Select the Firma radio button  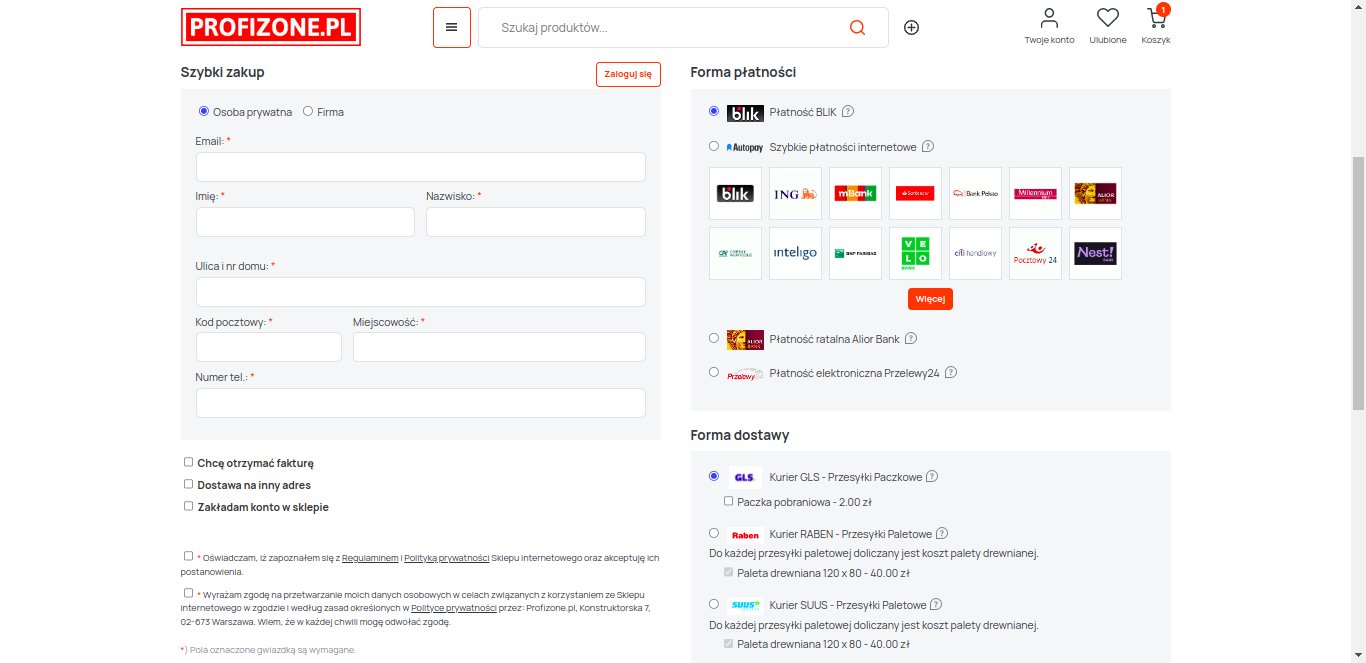pos(308,112)
